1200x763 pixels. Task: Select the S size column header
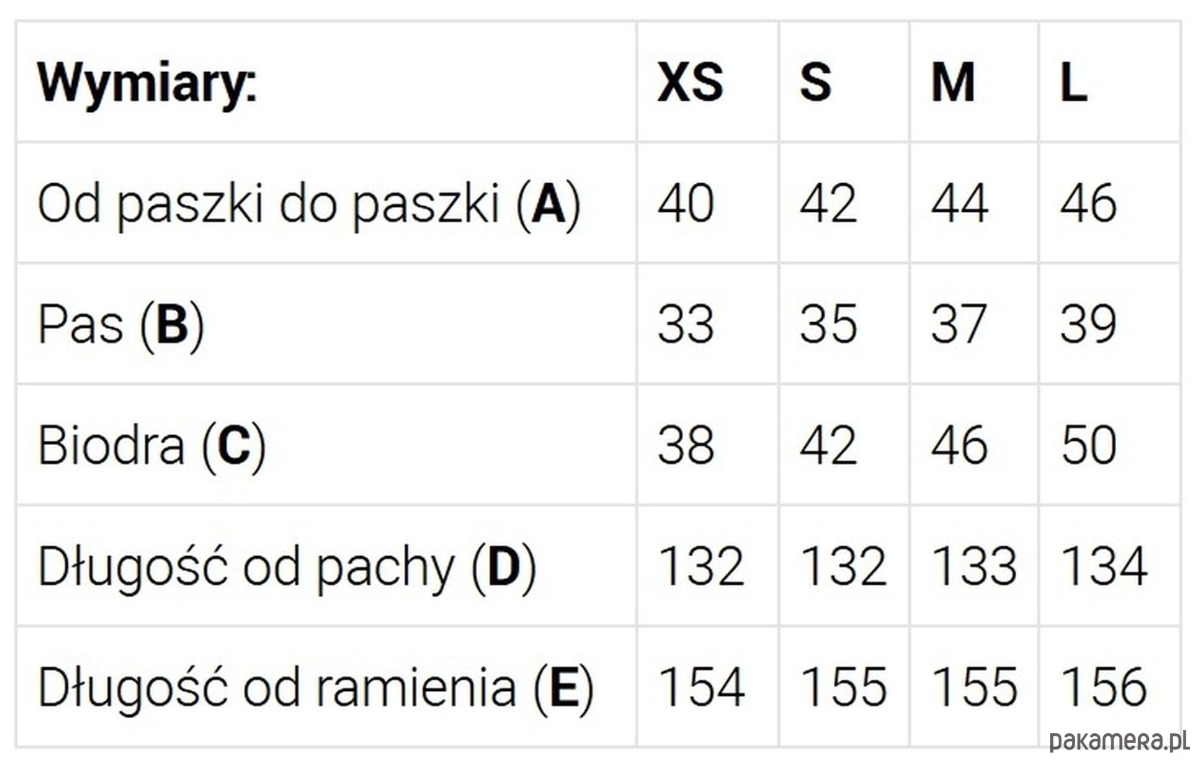click(x=815, y=84)
